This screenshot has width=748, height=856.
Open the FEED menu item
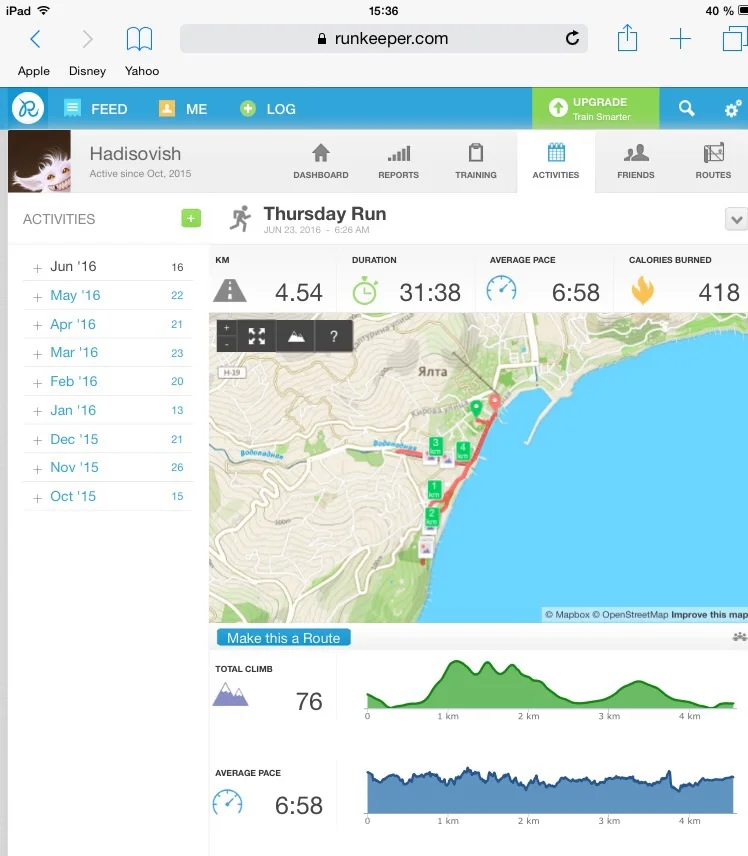[x=96, y=109]
